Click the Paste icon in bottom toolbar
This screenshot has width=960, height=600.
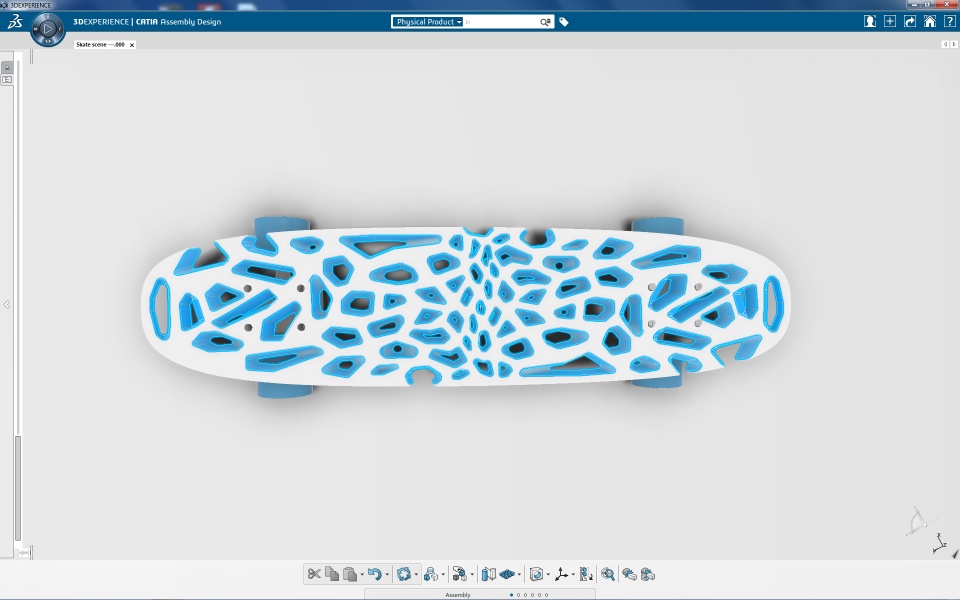(x=350, y=574)
